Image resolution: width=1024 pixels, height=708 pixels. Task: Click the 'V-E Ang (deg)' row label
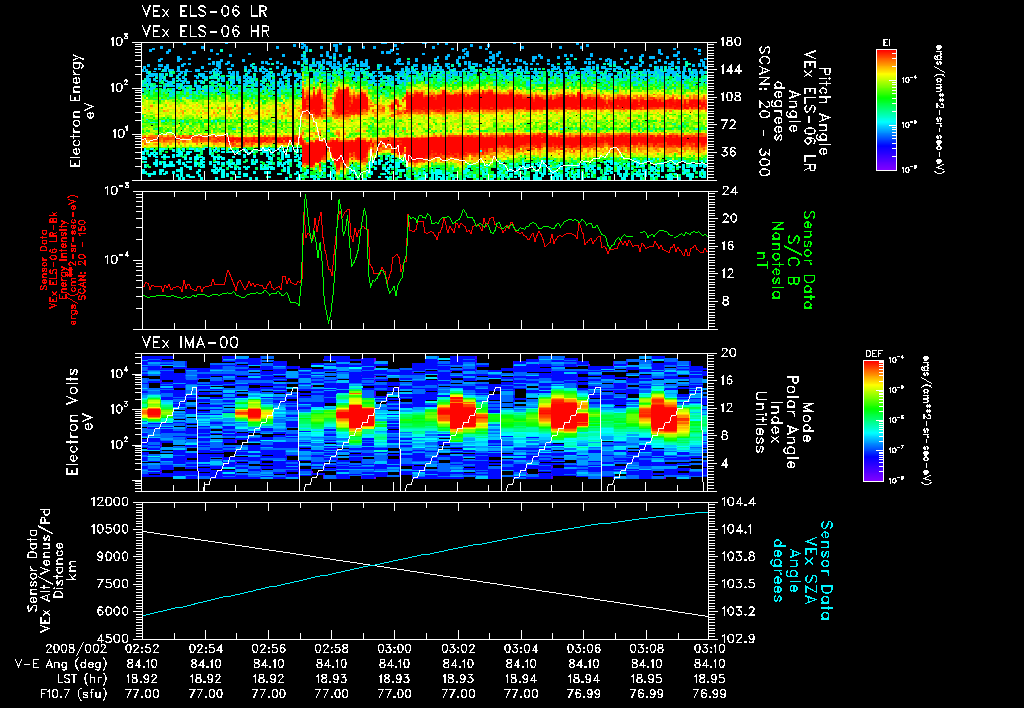tap(61, 664)
